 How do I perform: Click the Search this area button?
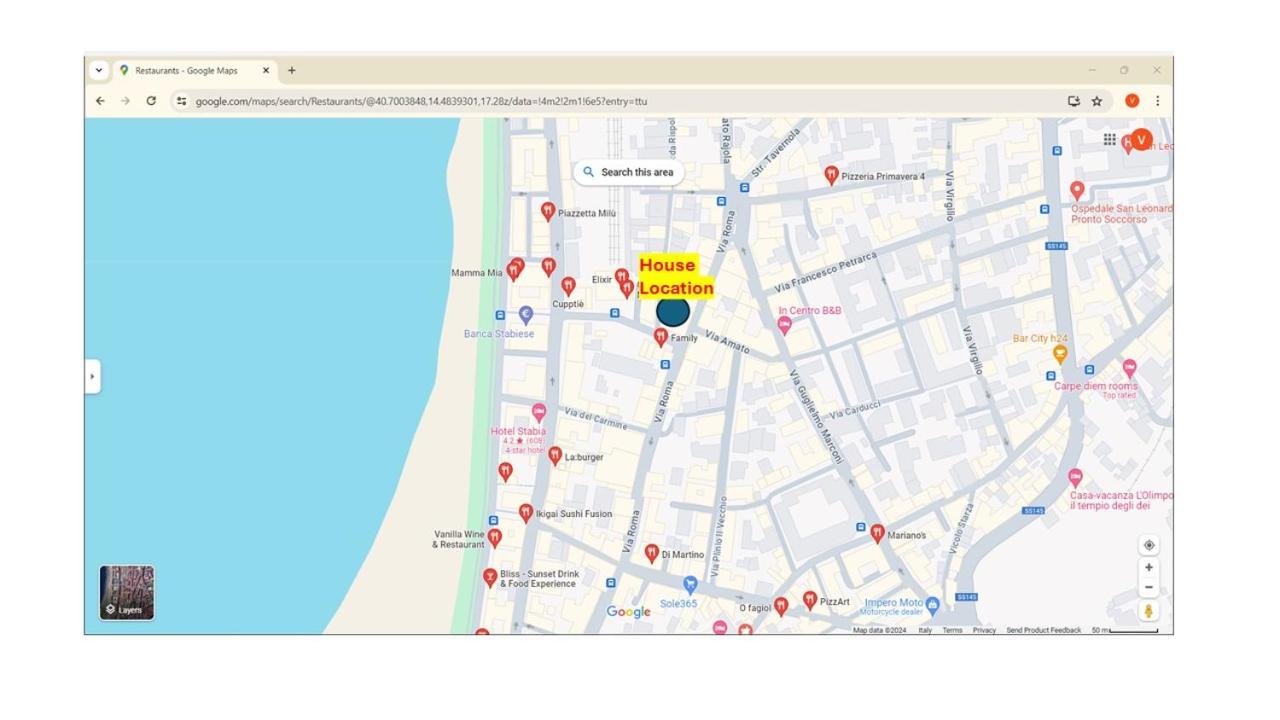[x=629, y=172]
